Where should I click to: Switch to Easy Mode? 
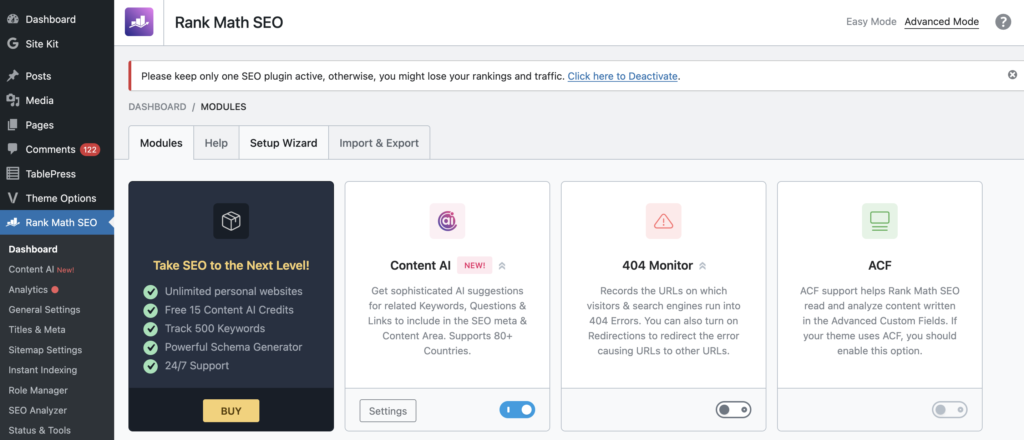click(871, 22)
